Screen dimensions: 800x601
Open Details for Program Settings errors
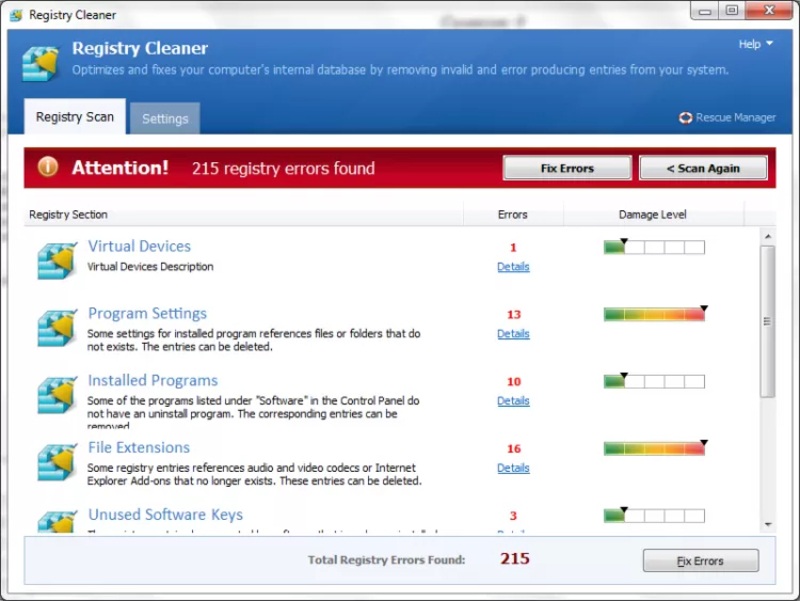click(x=513, y=334)
